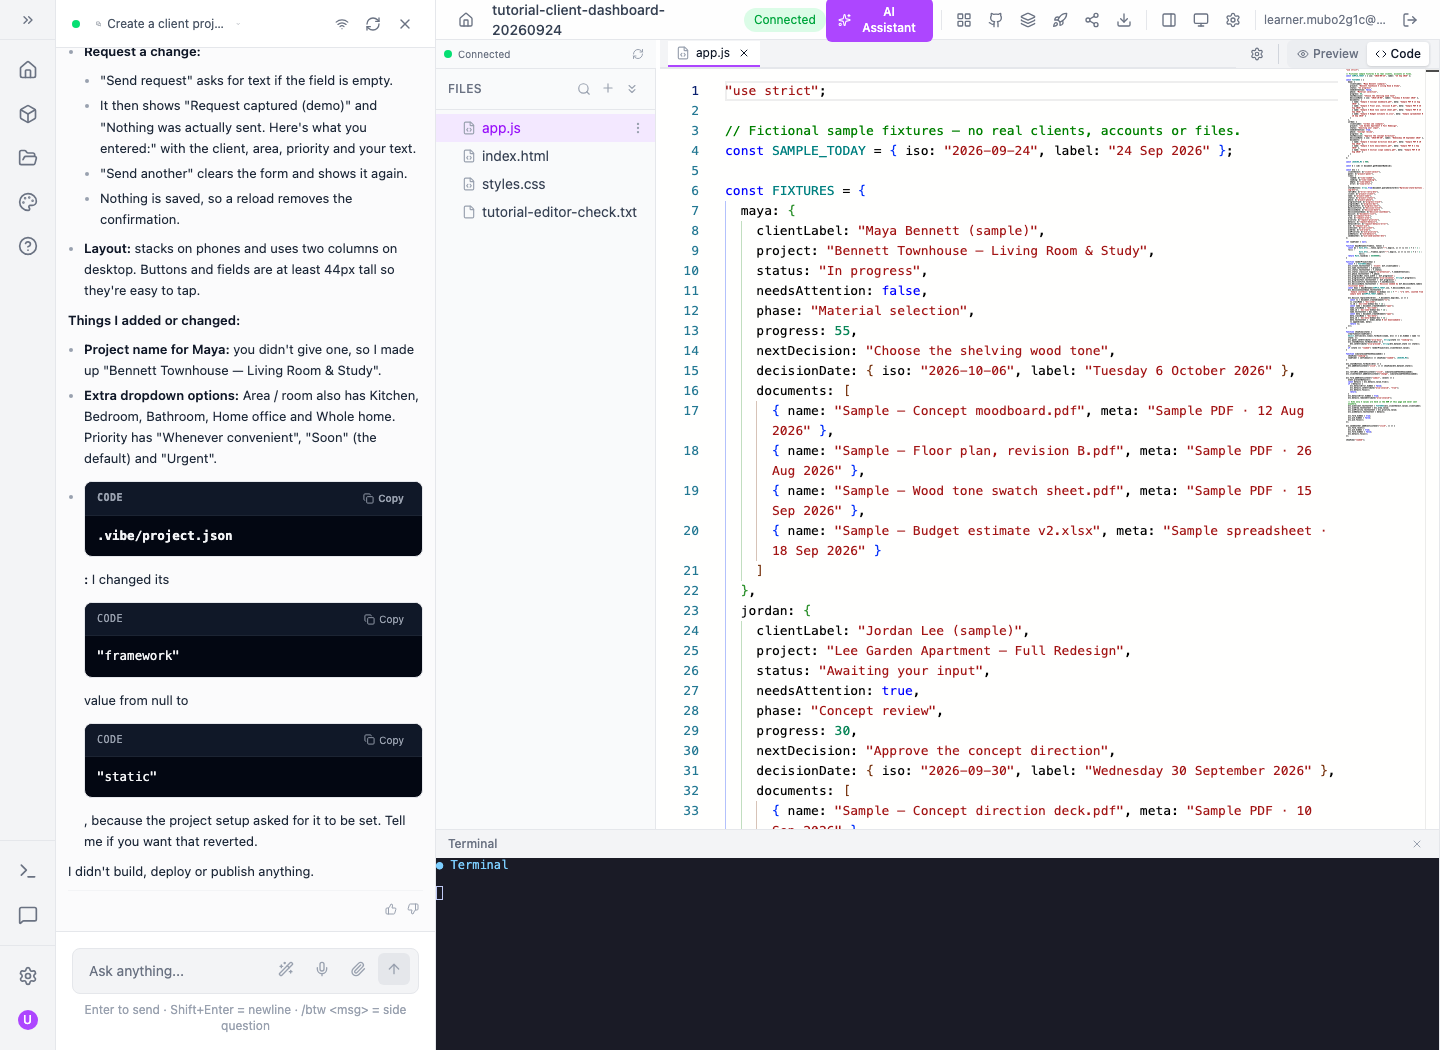Click the rocket deploy icon
Screen dimensions: 1440x1050
point(1060,20)
